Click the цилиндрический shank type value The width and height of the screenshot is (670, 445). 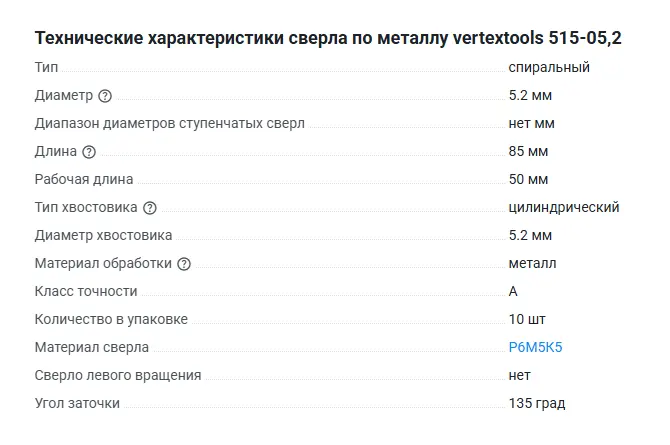[x=564, y=207]
